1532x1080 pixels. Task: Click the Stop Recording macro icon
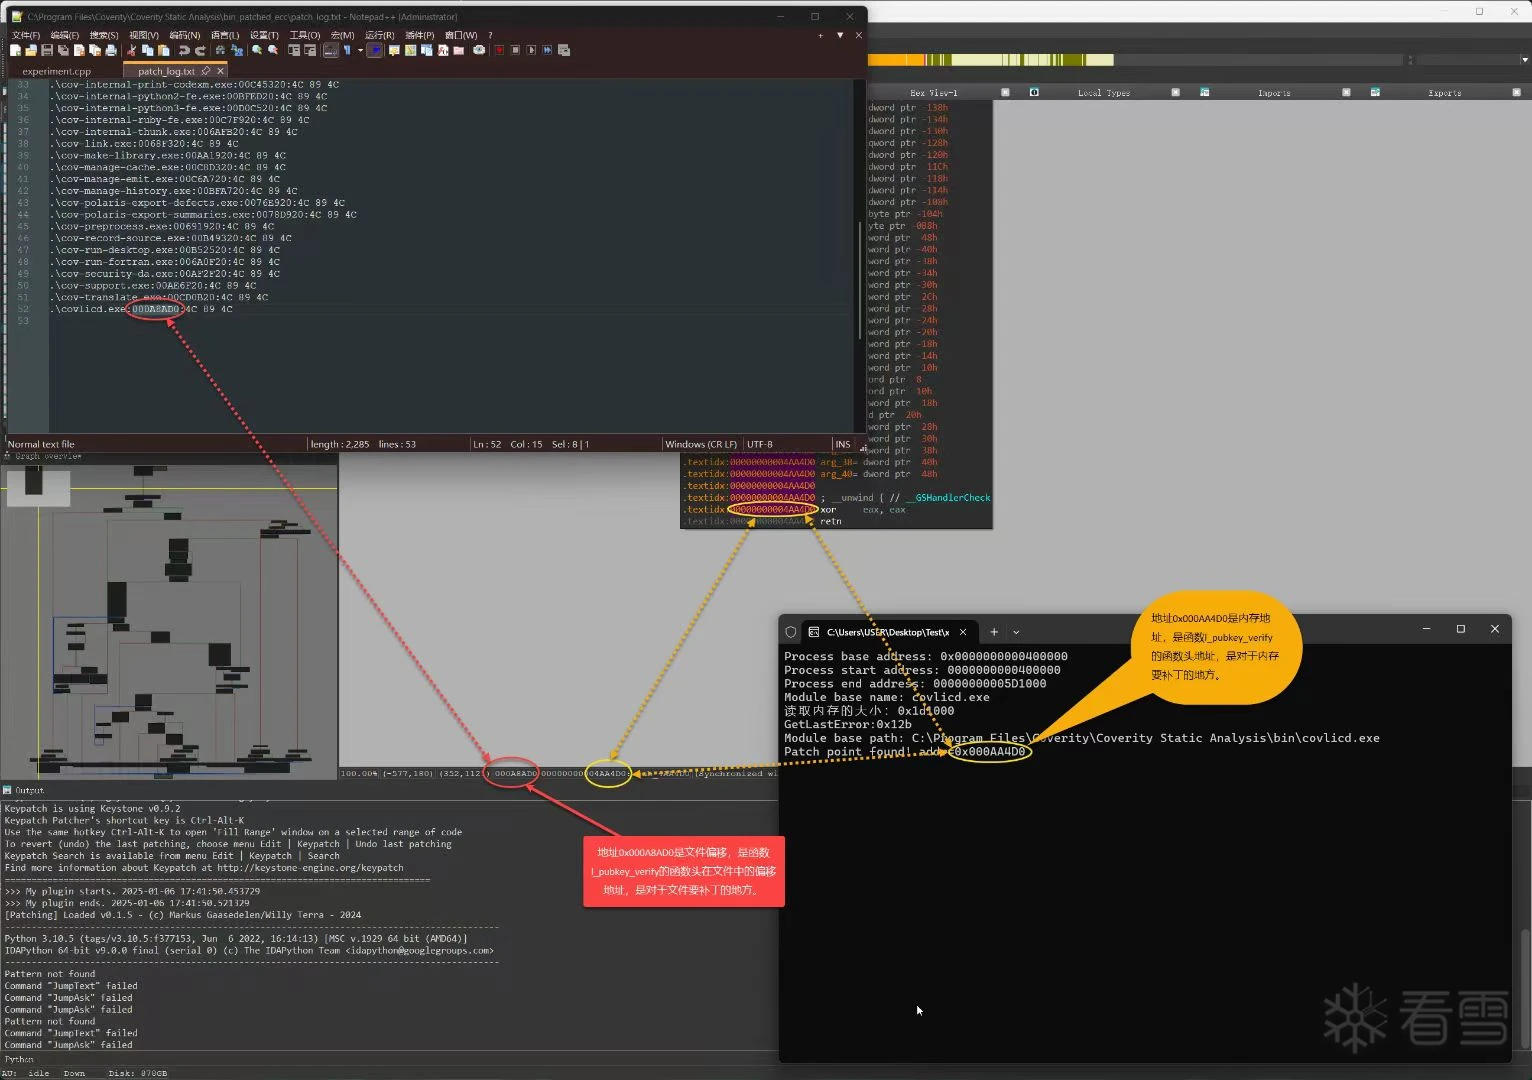(515, 50)
